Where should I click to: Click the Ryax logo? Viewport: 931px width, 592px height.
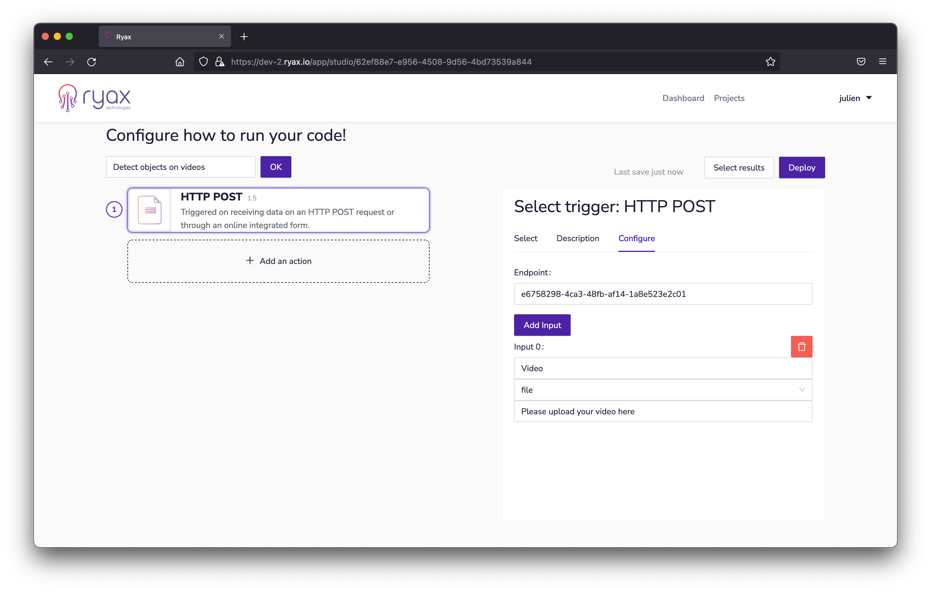pyautogui.click(x=94, y=98)
